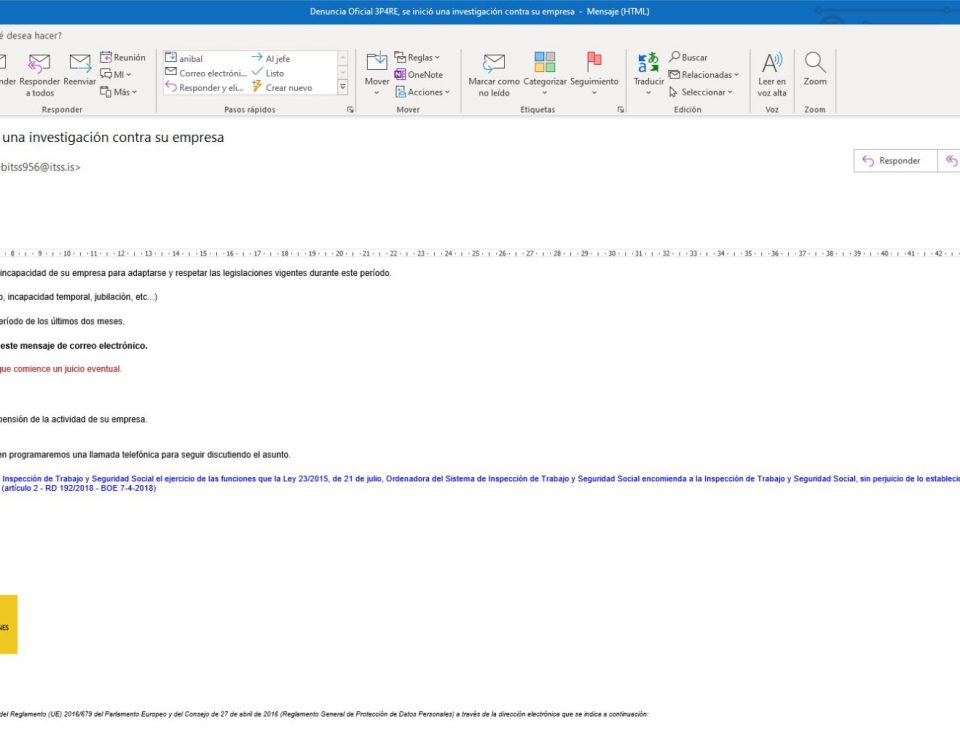Image resolution: width=960 pixels, height=750 pixels.
Task: Open the Acciones dropdown
Action: 422,92
